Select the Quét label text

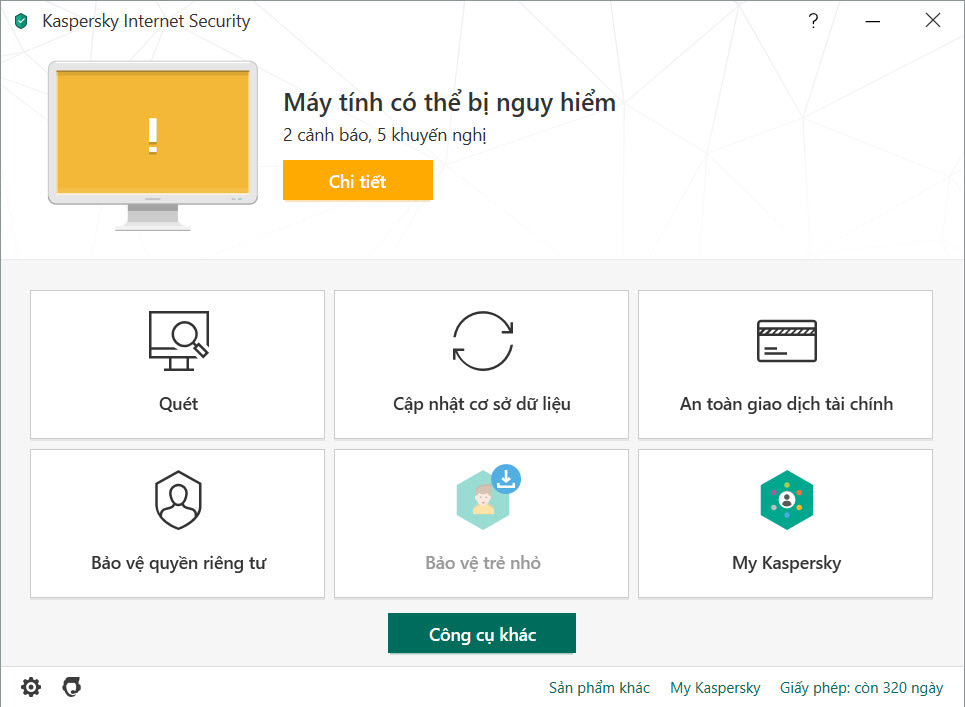tap(178, 404)
